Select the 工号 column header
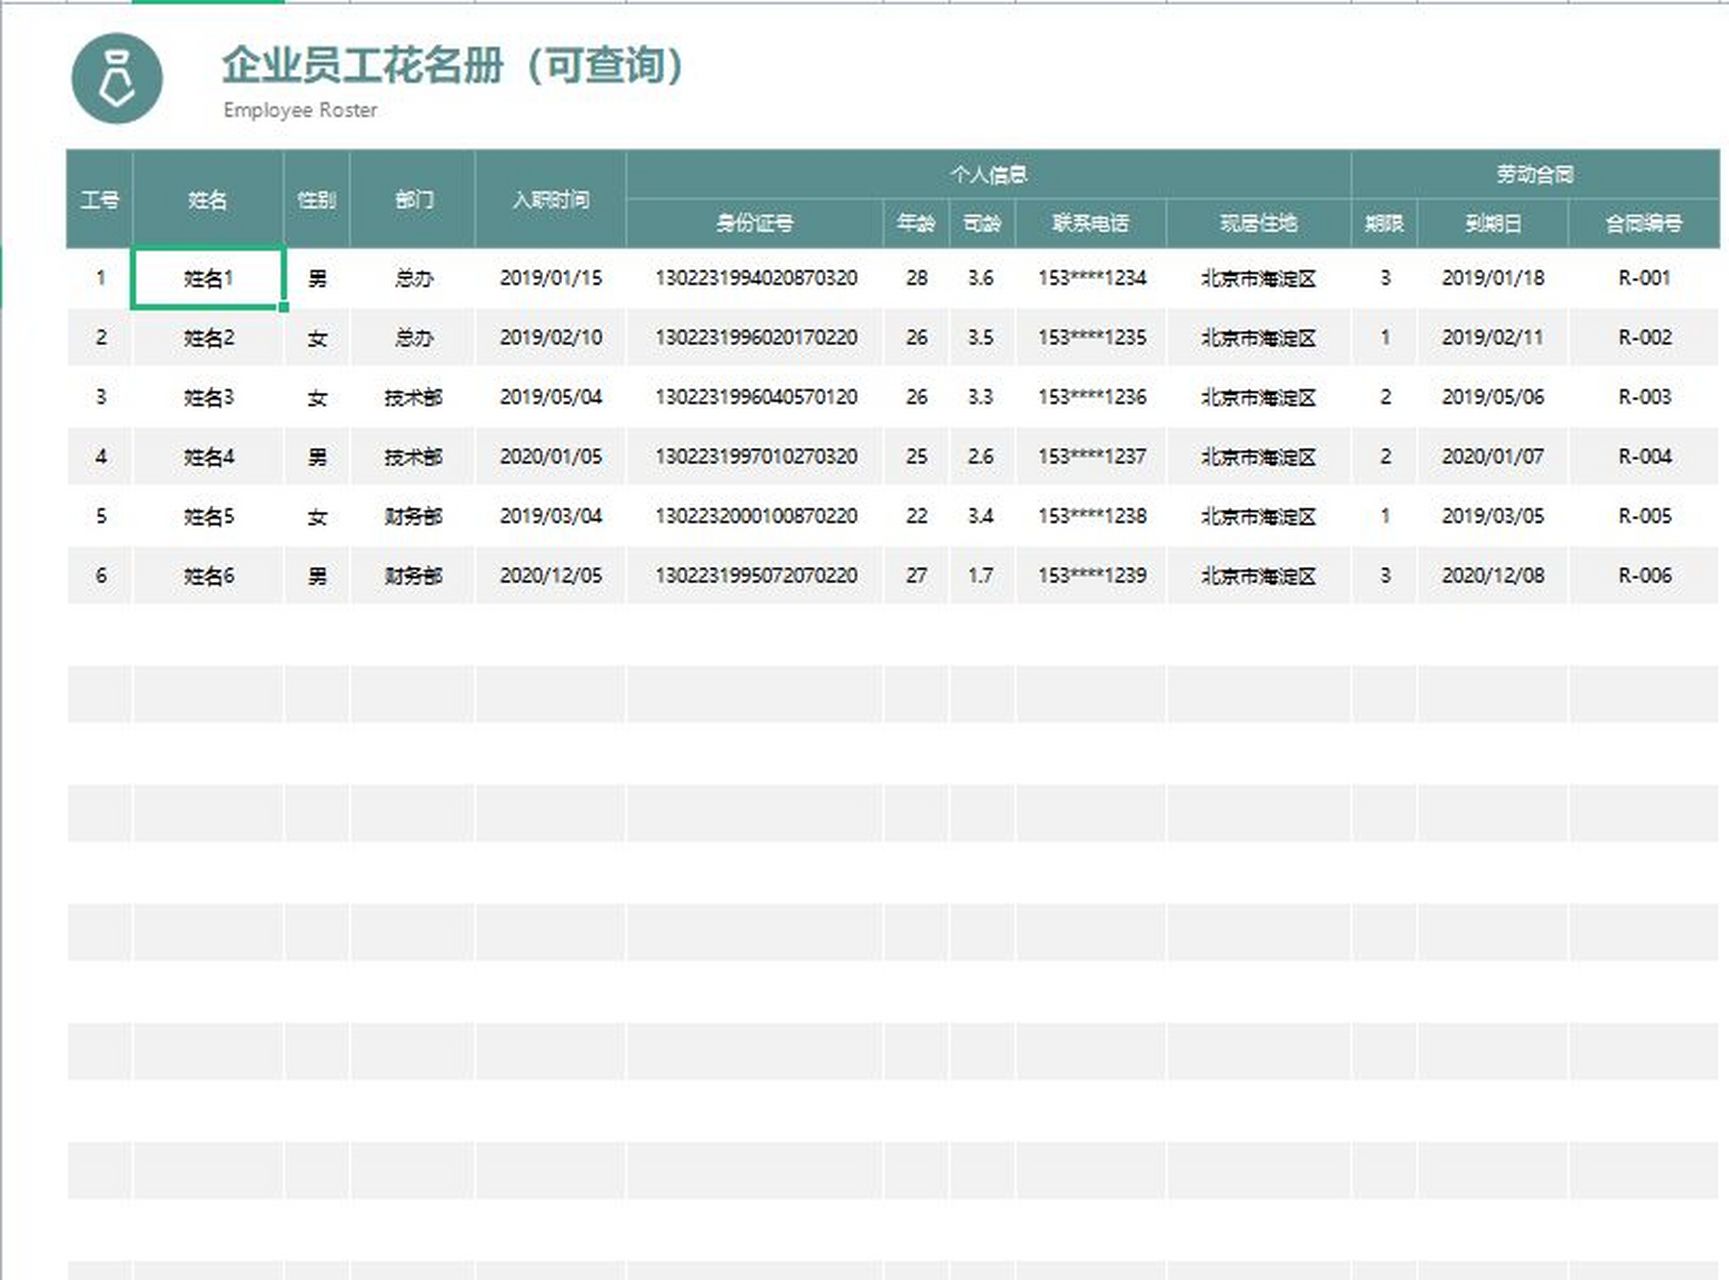 point(100,199)
